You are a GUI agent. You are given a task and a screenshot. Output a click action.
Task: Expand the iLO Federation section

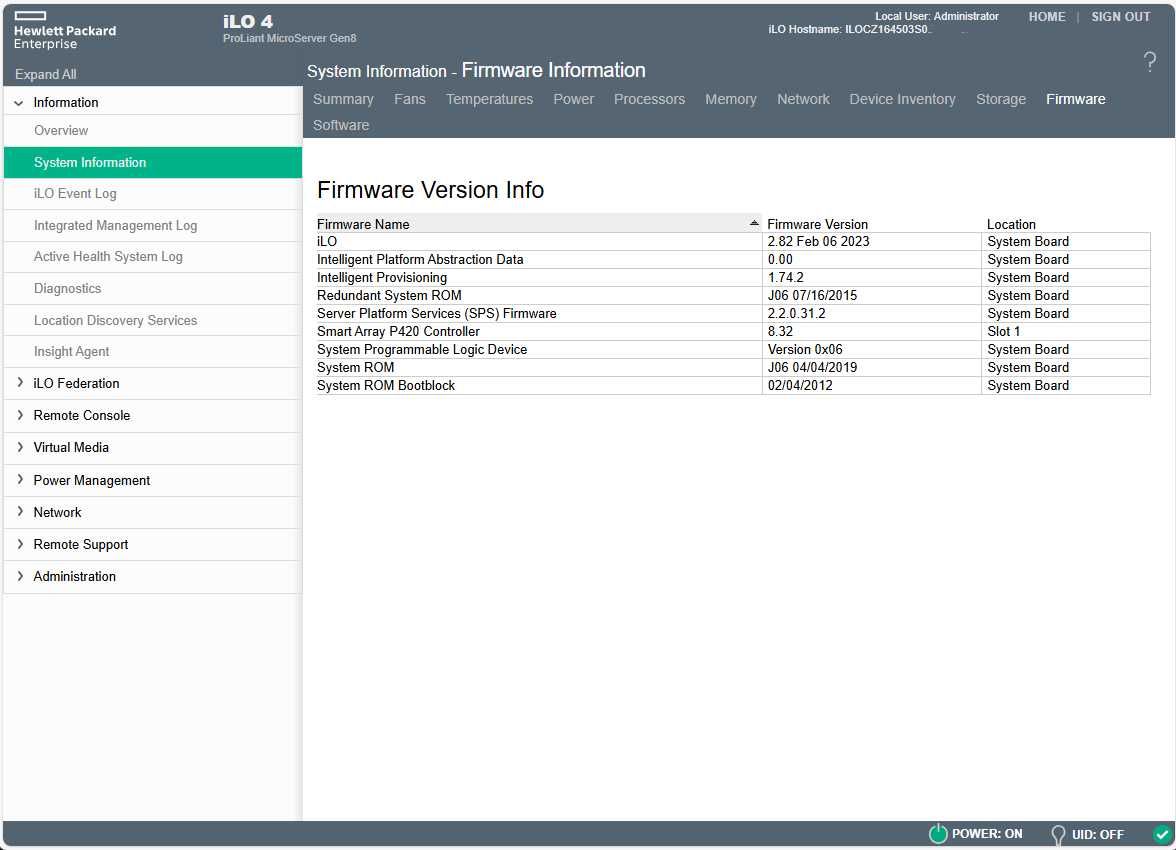(20, 383)
